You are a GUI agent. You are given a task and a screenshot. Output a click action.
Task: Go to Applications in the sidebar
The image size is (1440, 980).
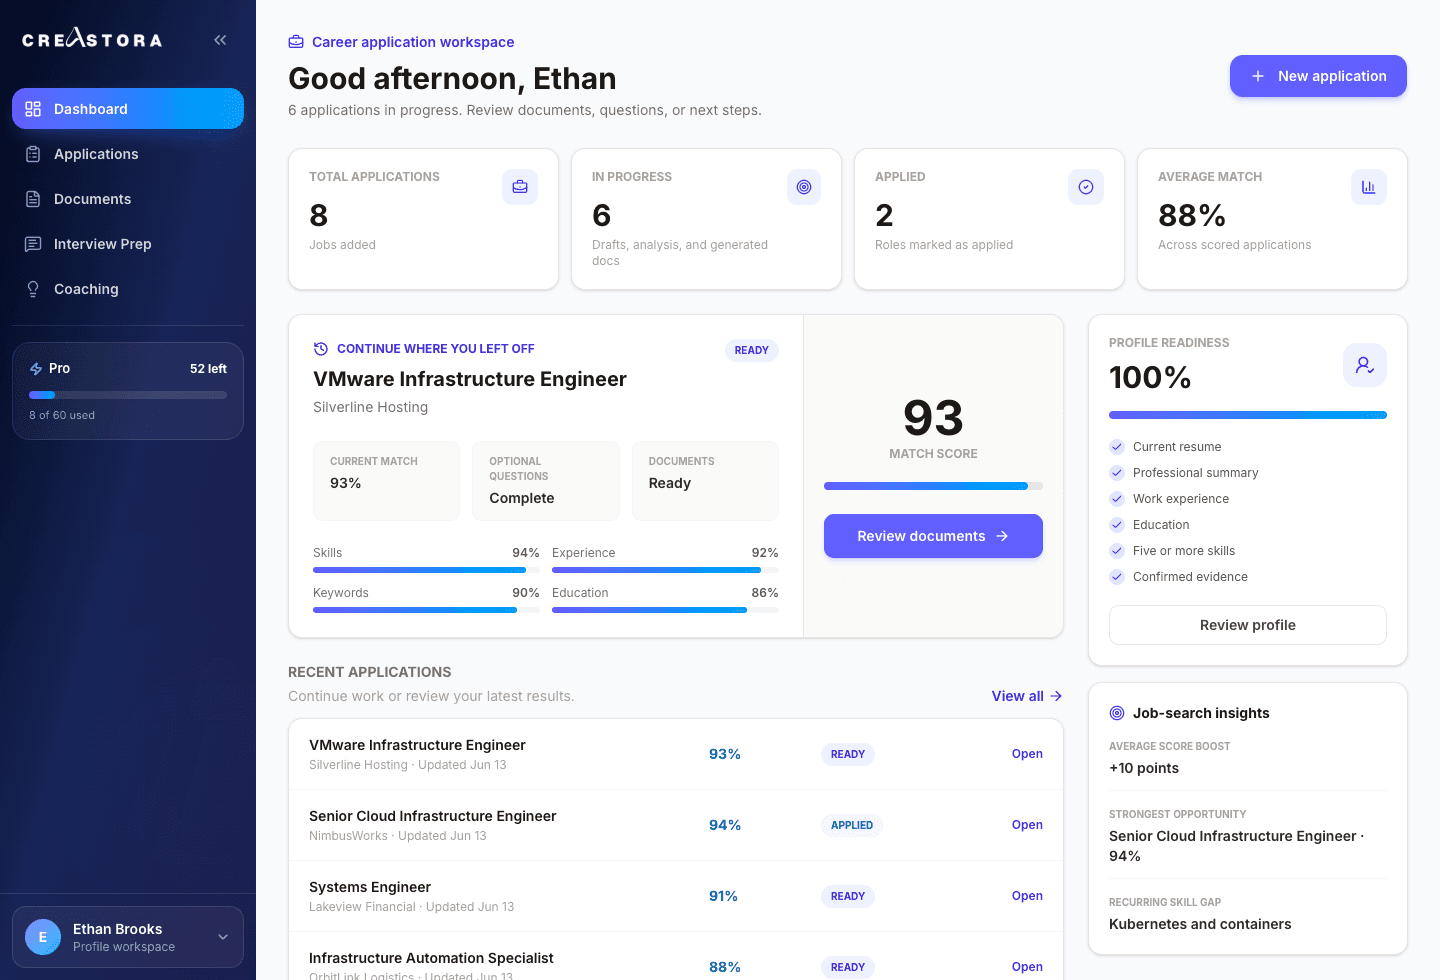[128, 154]
